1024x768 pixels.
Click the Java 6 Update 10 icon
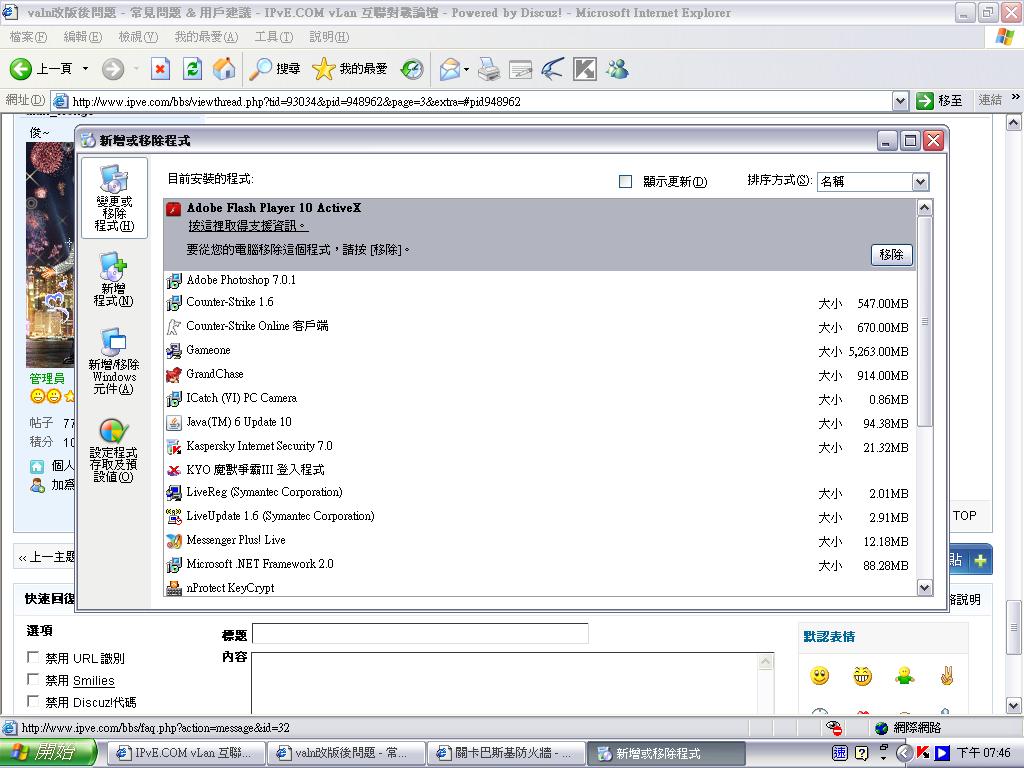tap(173, 423)
